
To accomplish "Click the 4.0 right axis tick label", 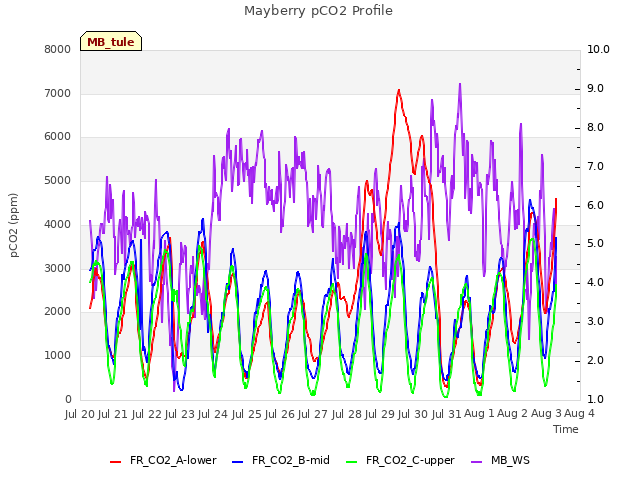I will tap(595, 282).
